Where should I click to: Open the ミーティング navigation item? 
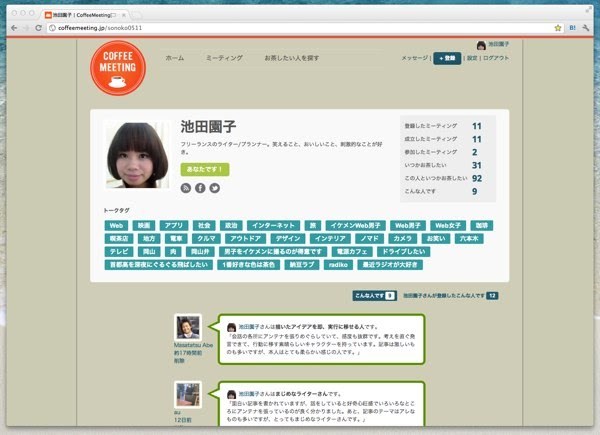224,59
